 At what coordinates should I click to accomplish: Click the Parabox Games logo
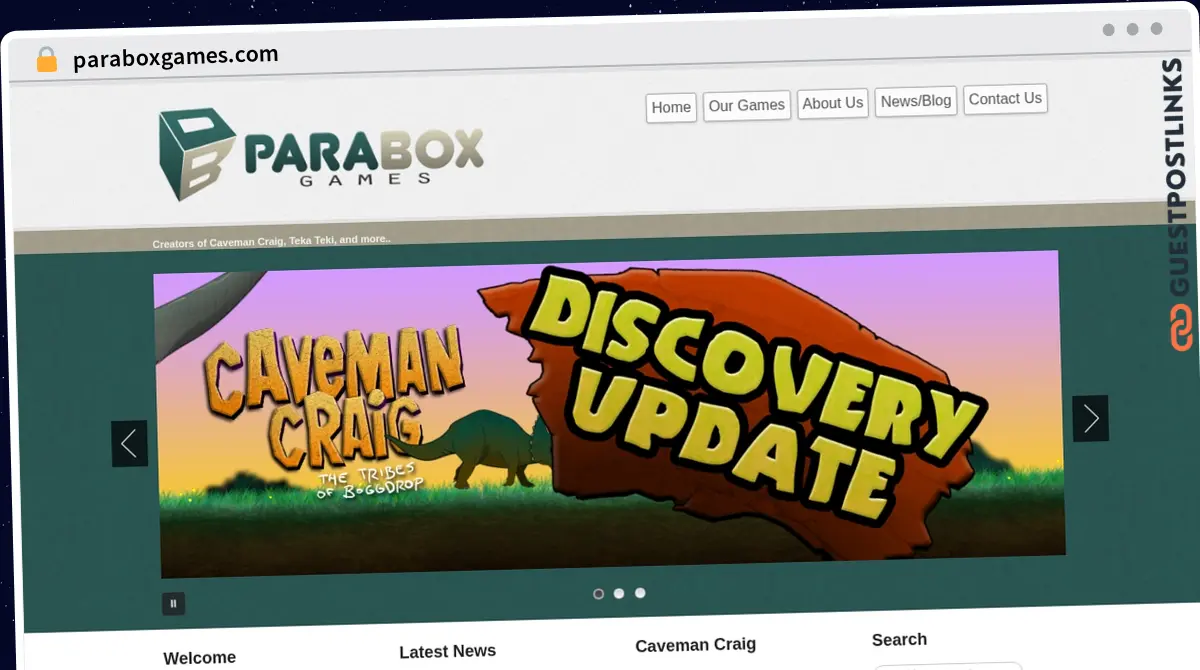click(x=321, y=153)
